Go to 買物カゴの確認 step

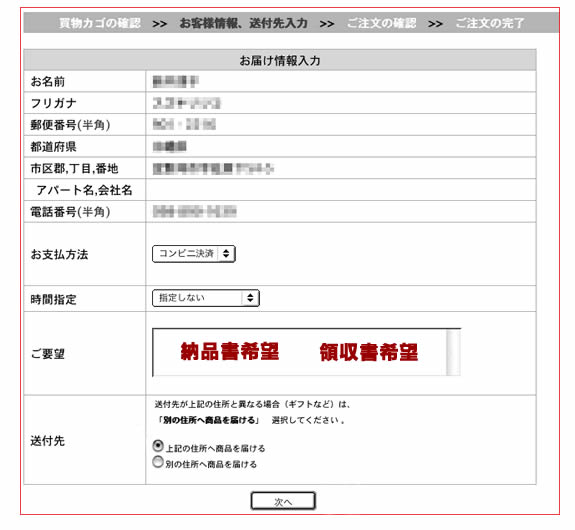[x=100, y=23]
